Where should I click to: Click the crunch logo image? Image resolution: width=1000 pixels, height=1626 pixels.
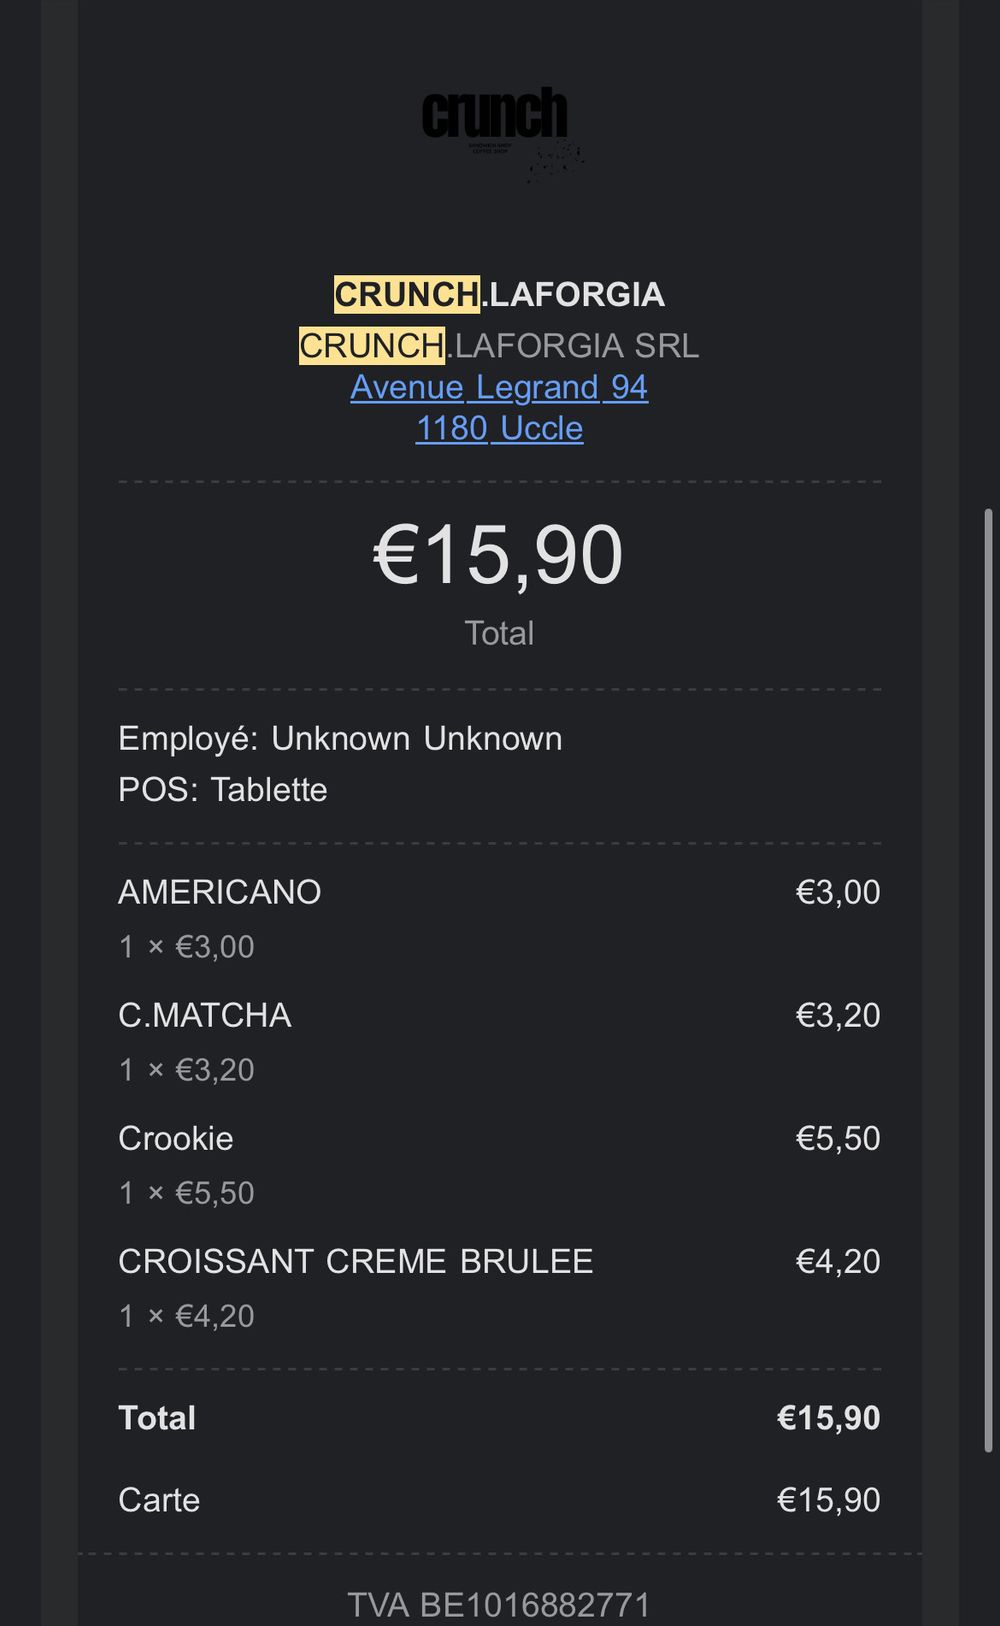497,126
